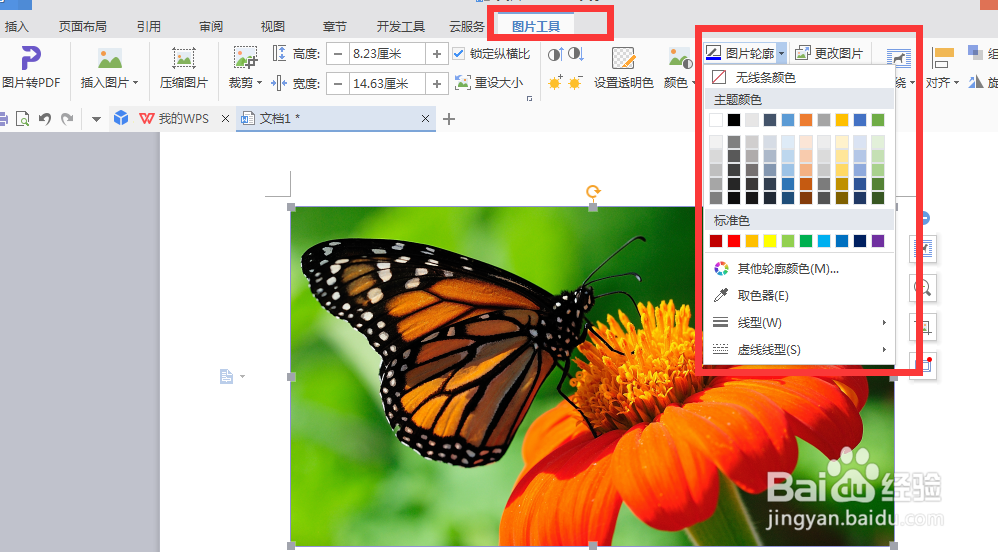Switch to 审阅 ribbon tab
The width and height of the screenshot is (998, 552).
pos(211,26)
